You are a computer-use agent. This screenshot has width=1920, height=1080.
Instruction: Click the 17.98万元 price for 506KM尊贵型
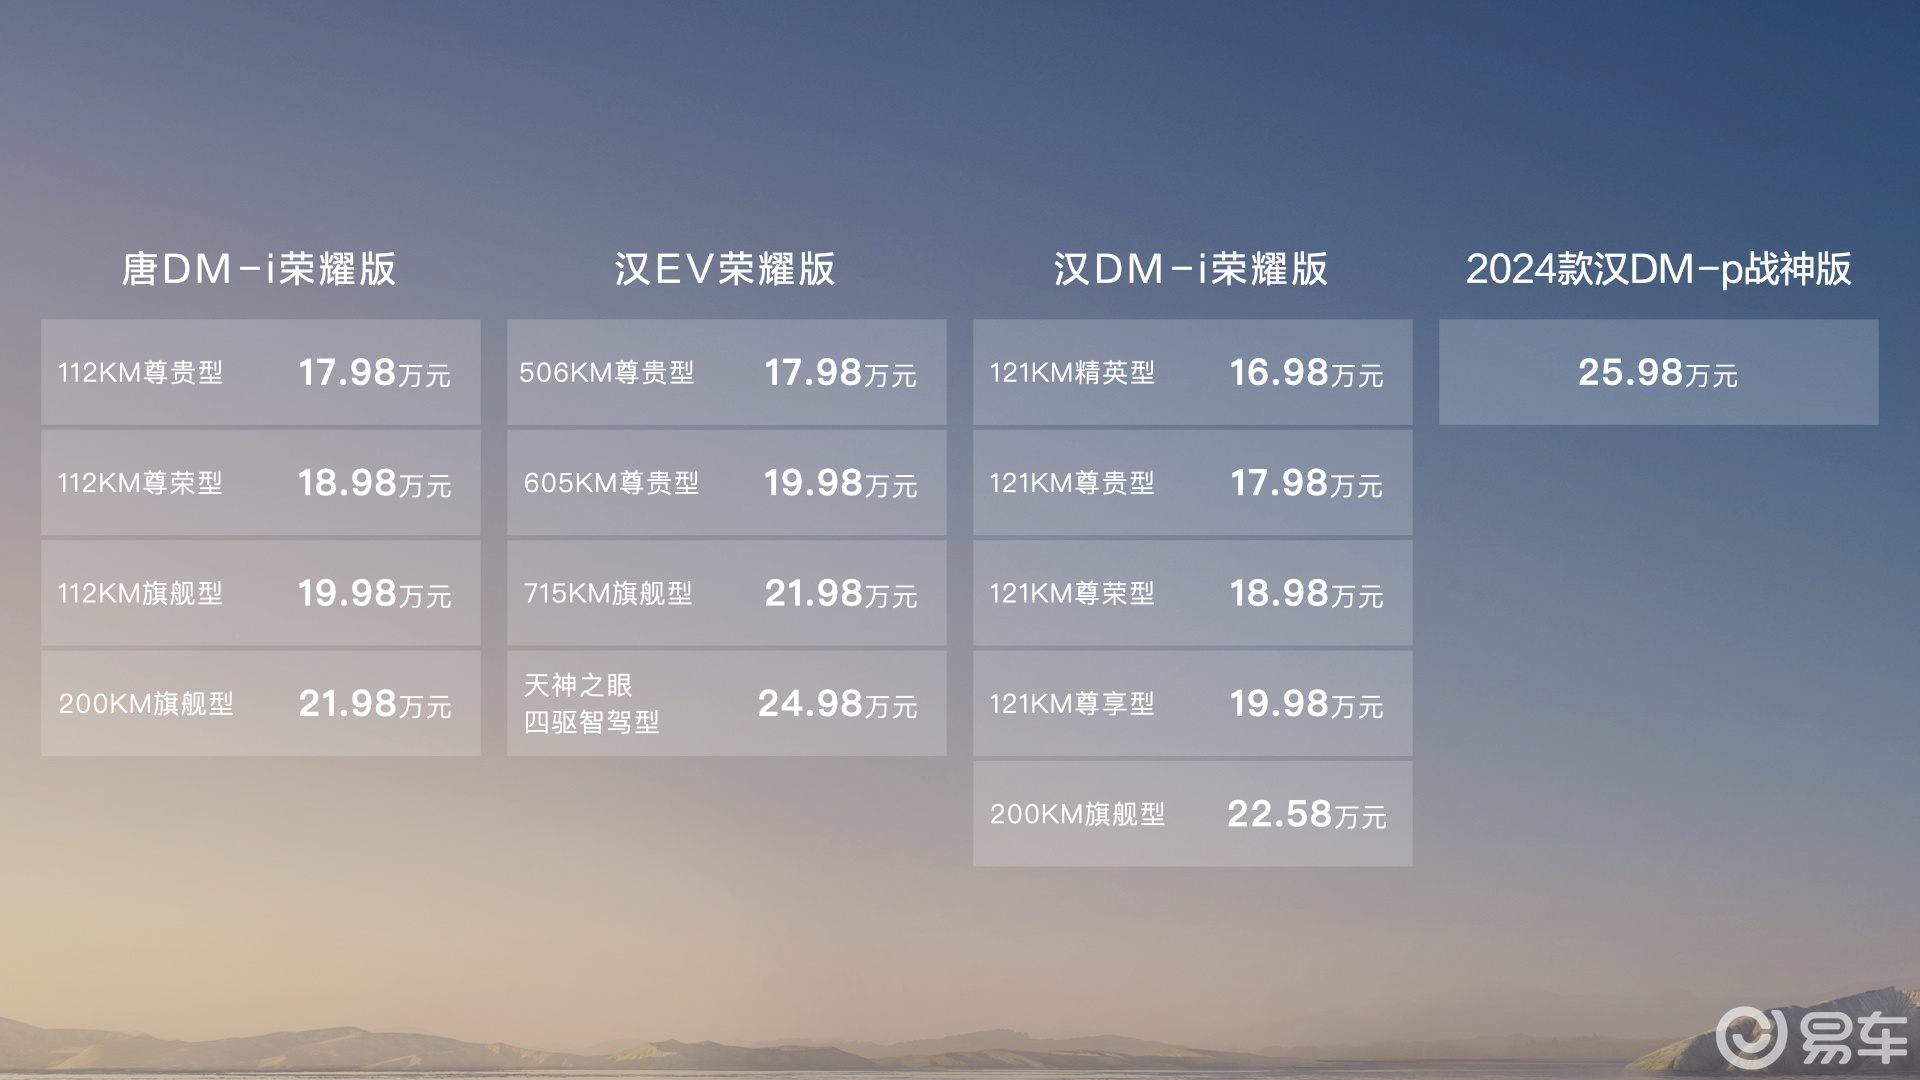tap(841, 373)
